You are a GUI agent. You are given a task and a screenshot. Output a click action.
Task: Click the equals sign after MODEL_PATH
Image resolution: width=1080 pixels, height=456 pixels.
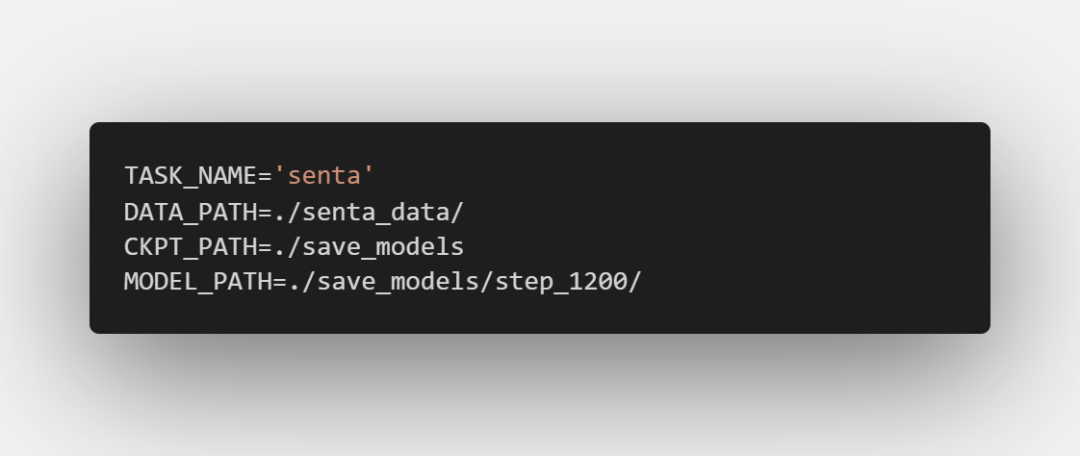[x=280, y=282]
